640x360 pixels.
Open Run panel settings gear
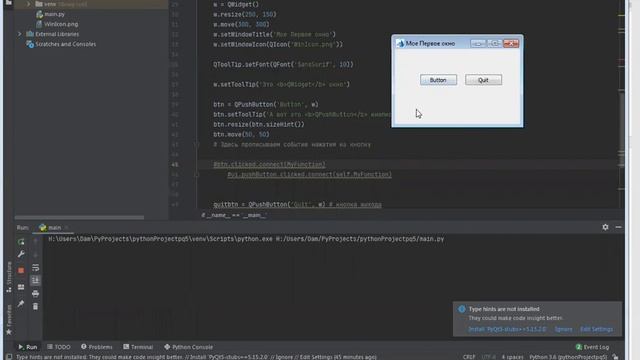605,227
